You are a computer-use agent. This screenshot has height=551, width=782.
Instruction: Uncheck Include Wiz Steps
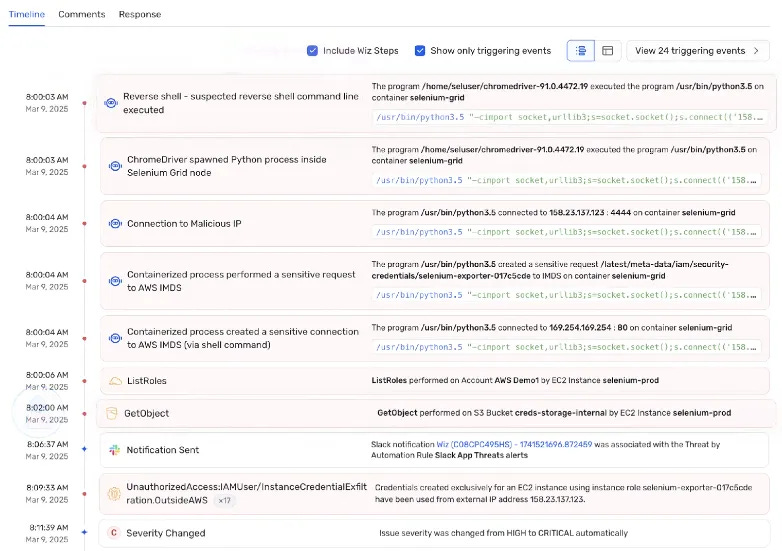click(312, 51)
